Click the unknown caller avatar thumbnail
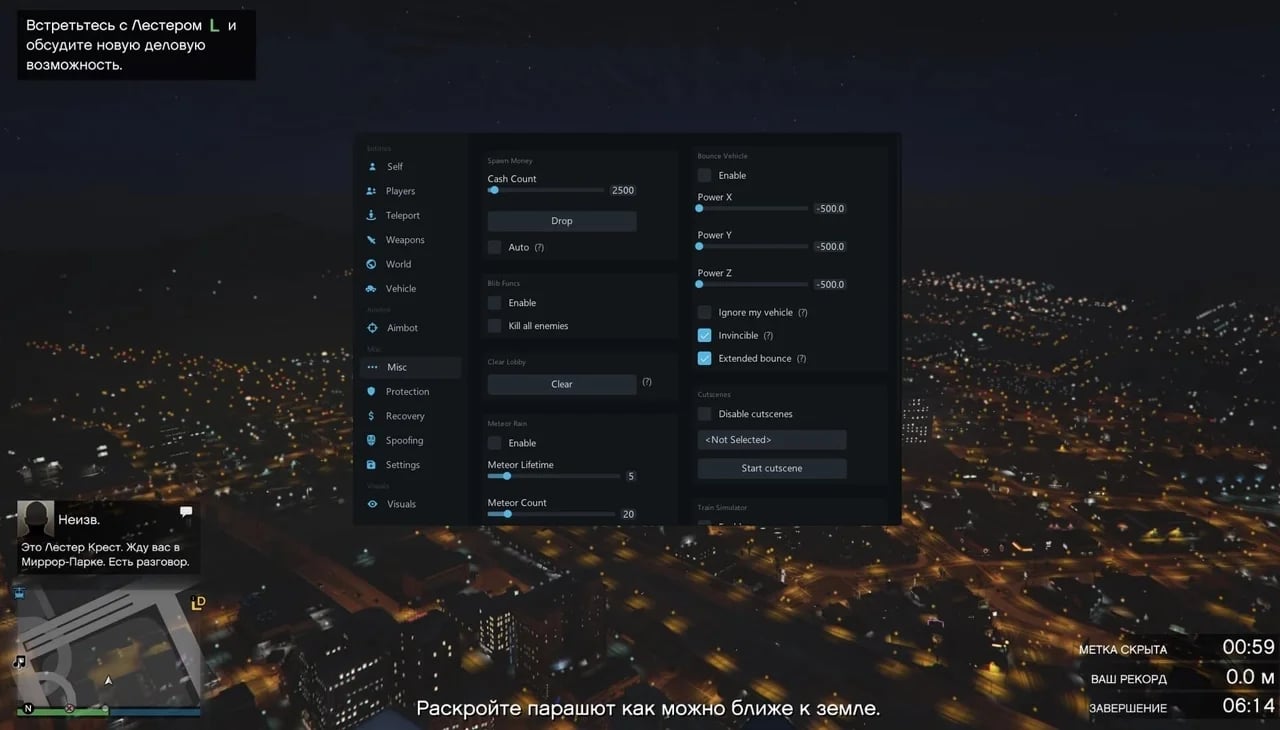The width and height of the screenshot is (1280, 730). [x=36, y=519]
